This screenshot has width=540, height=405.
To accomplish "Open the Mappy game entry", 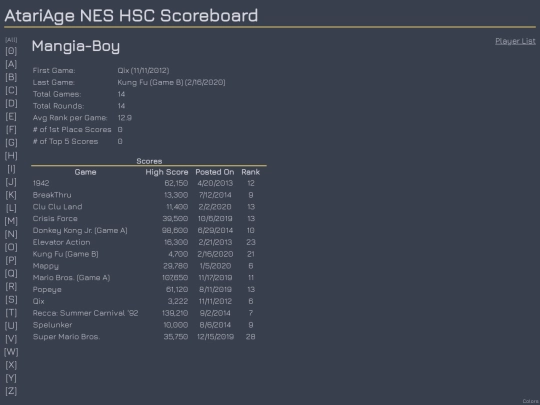I will point(45,266).
